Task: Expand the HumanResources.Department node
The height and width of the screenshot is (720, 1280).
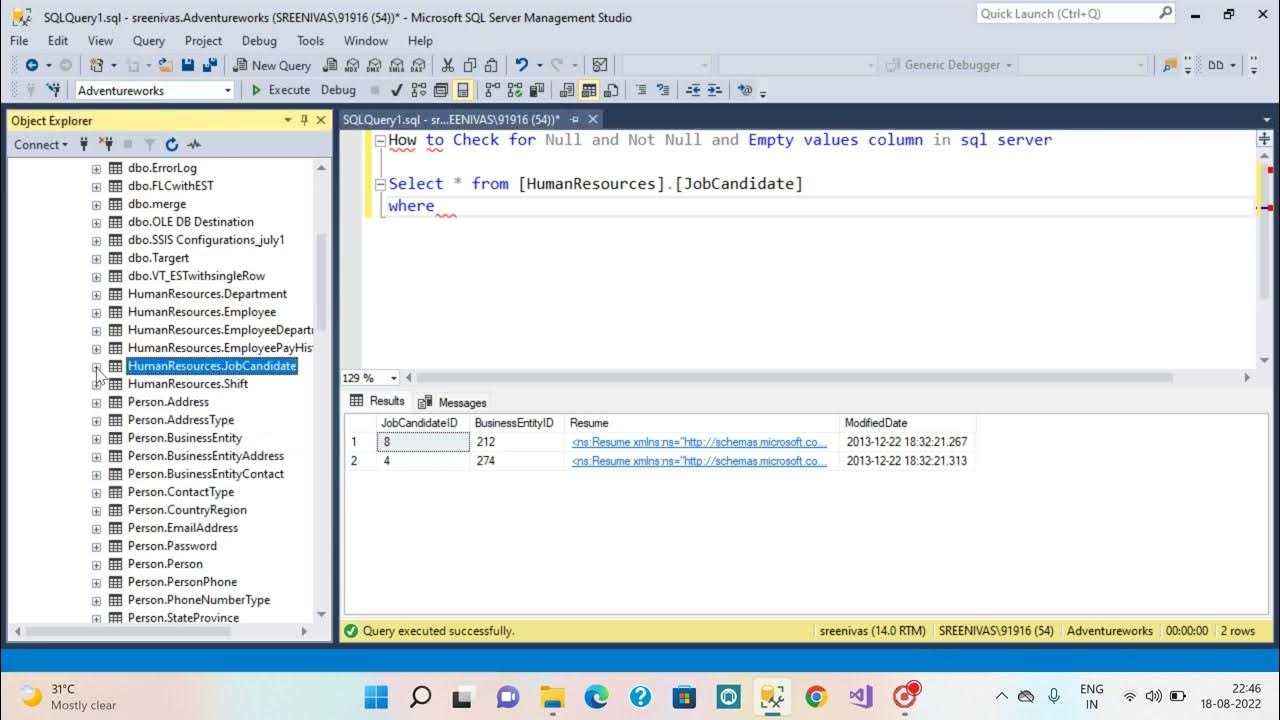Action: [x=96, y=295]
